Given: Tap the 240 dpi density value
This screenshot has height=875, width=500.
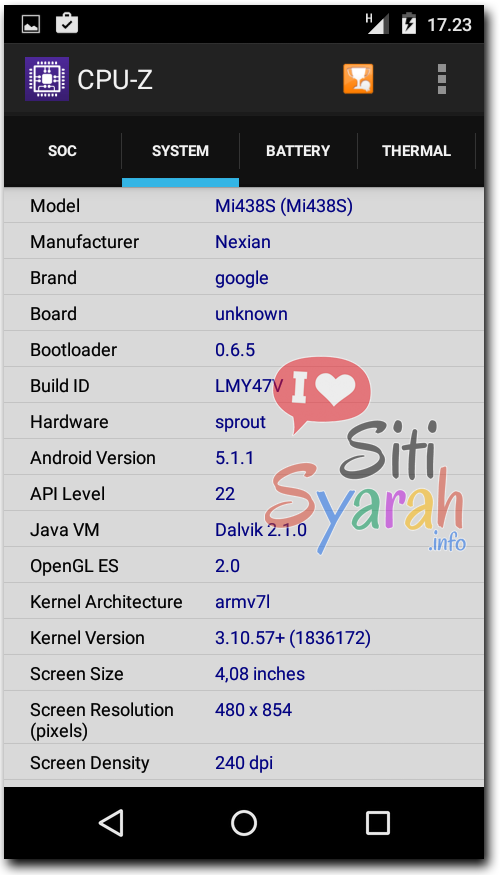Looking at the screenshot, I should (244, 763).
